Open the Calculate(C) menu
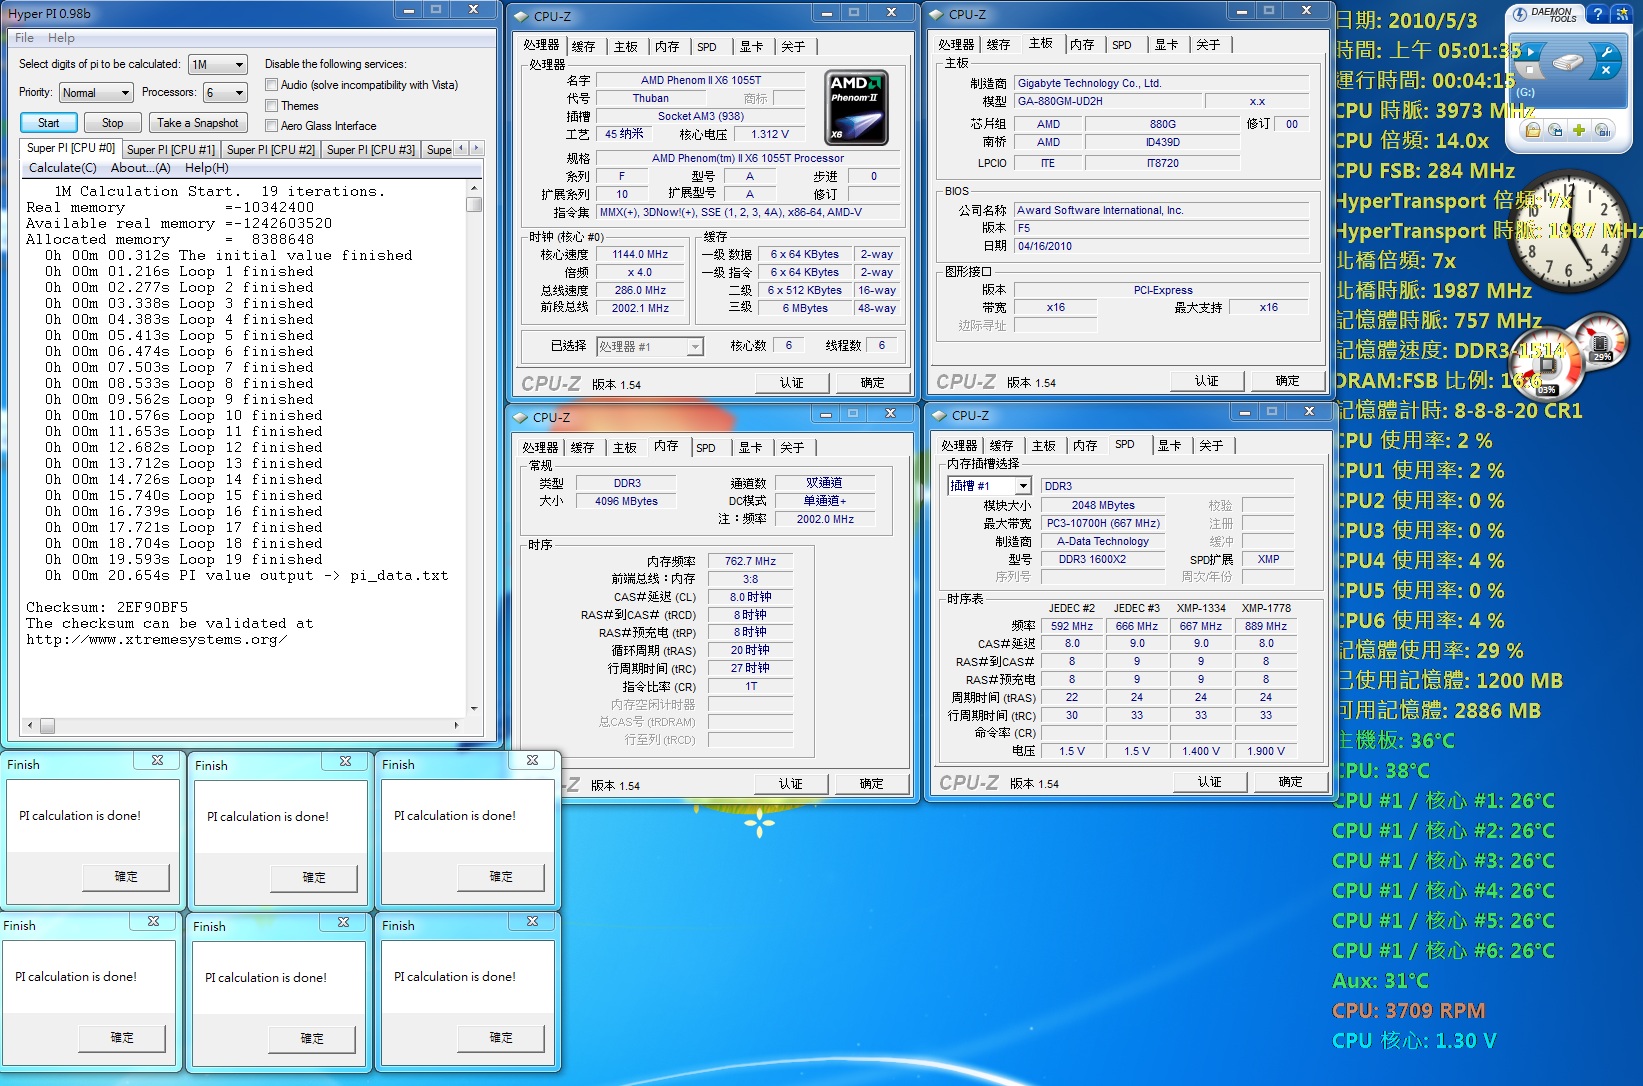 click(62, 168)
